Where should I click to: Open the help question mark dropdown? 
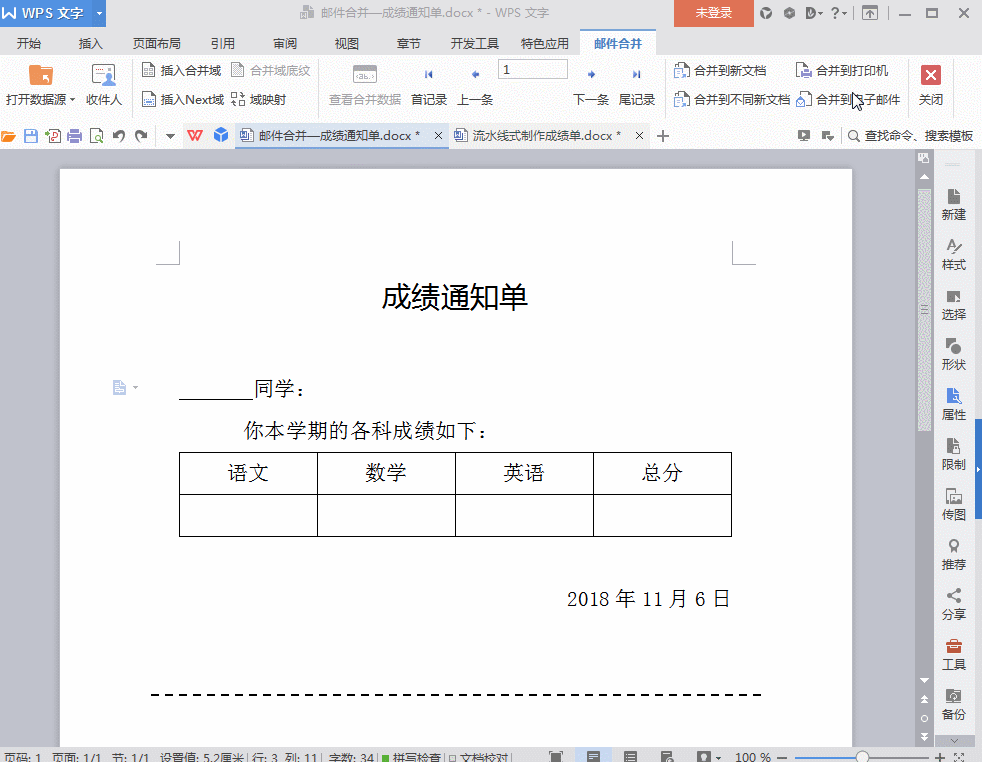coord(839,13)
